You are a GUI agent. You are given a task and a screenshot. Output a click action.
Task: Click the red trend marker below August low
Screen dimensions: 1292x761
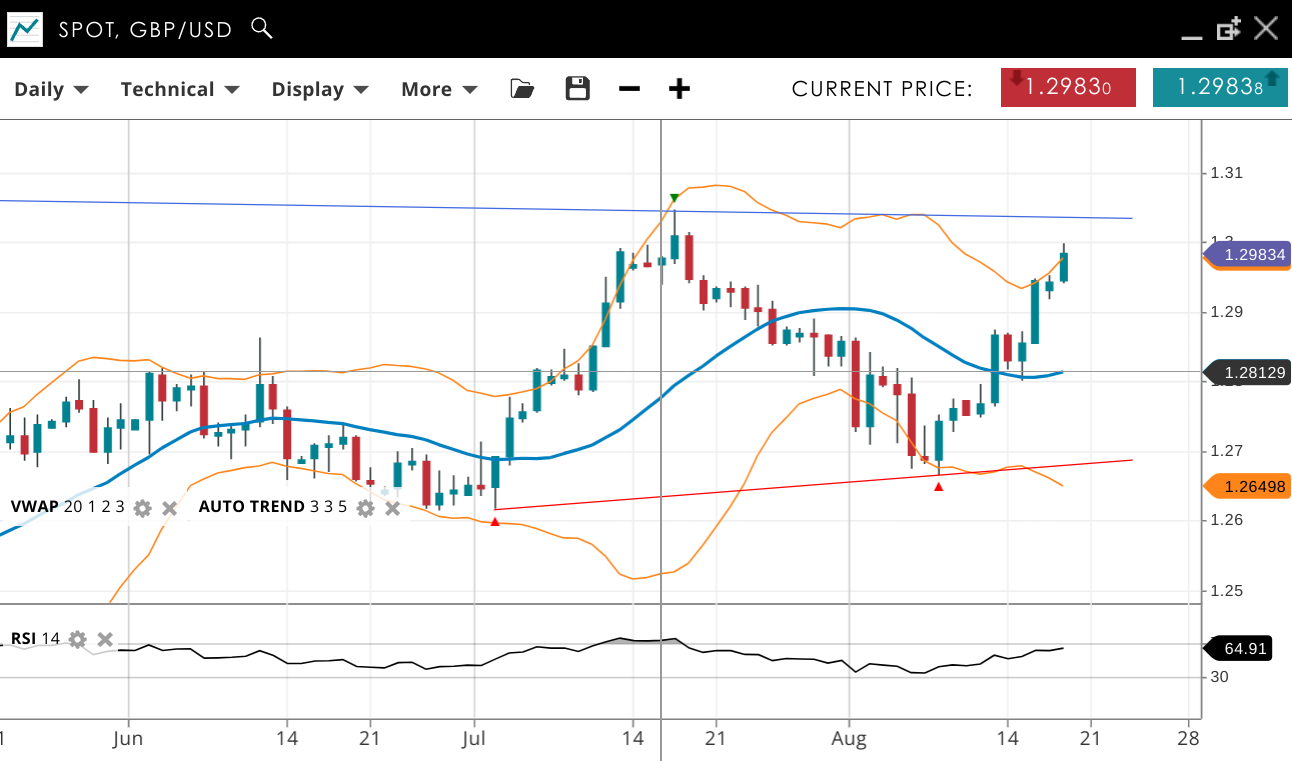[x=938, y=487]
